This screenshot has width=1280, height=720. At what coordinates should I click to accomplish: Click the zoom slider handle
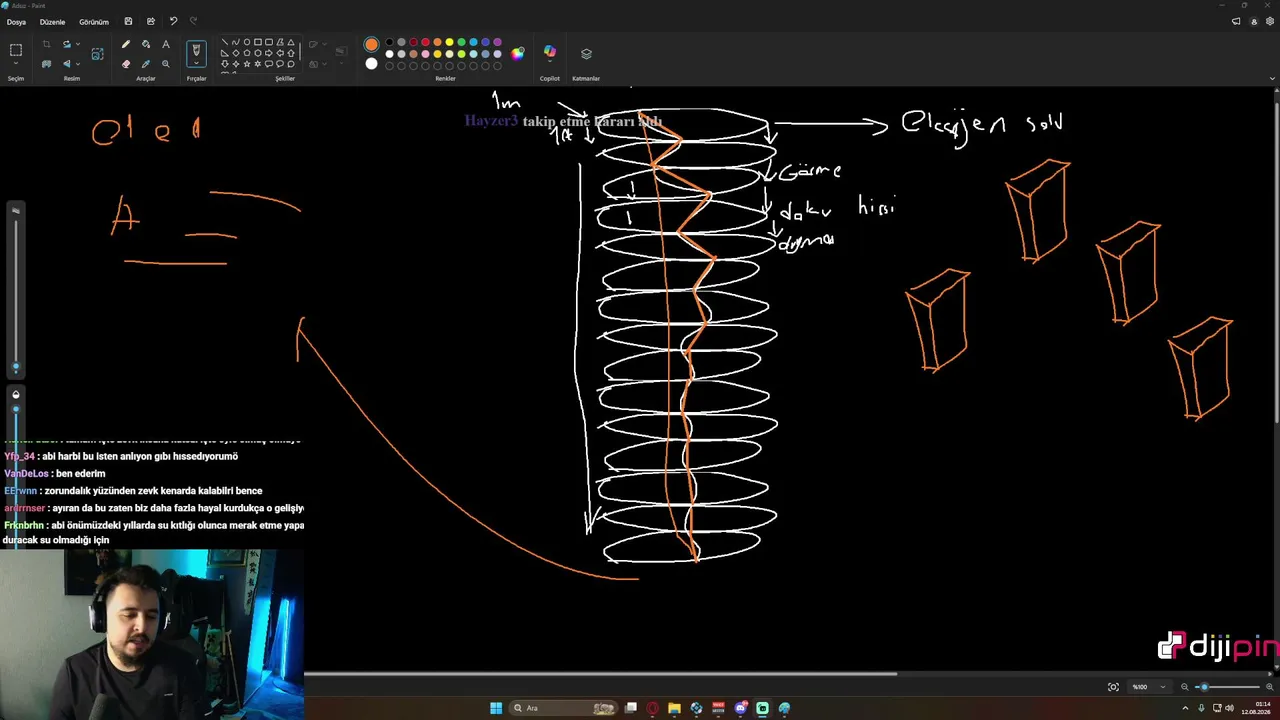click(x=1204, y=687)
